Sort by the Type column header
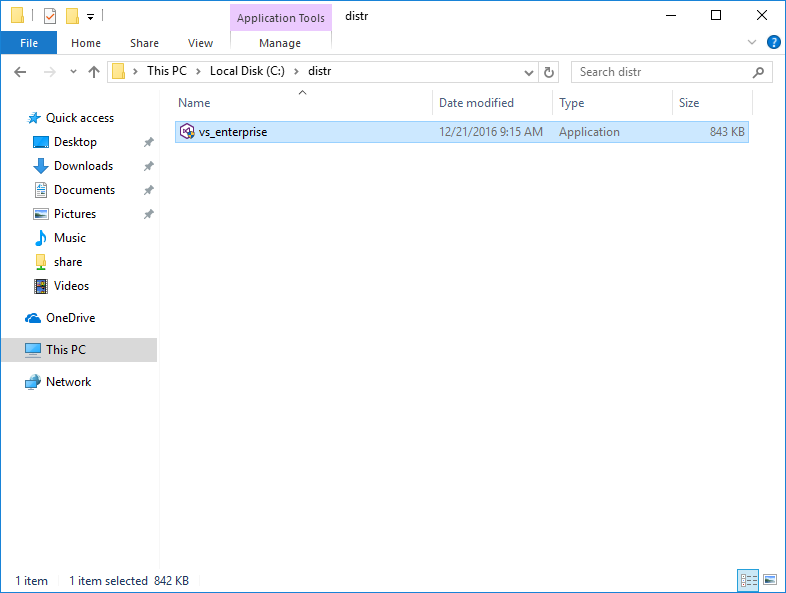Screen dimensions: 786x593 click(613, 103)
